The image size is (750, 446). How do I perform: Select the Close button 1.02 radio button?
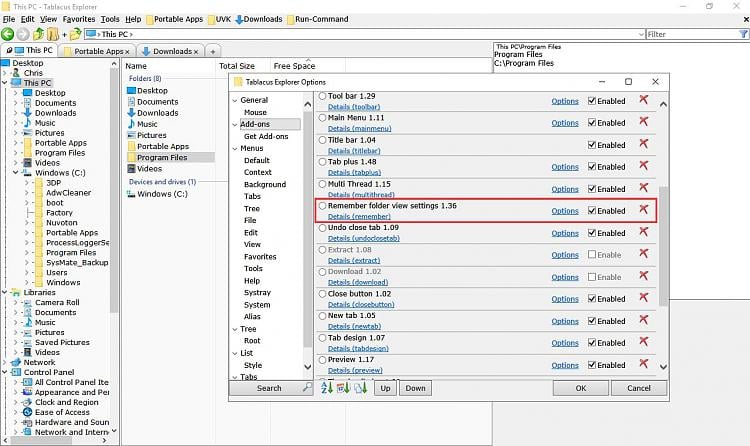click(322, 294)
